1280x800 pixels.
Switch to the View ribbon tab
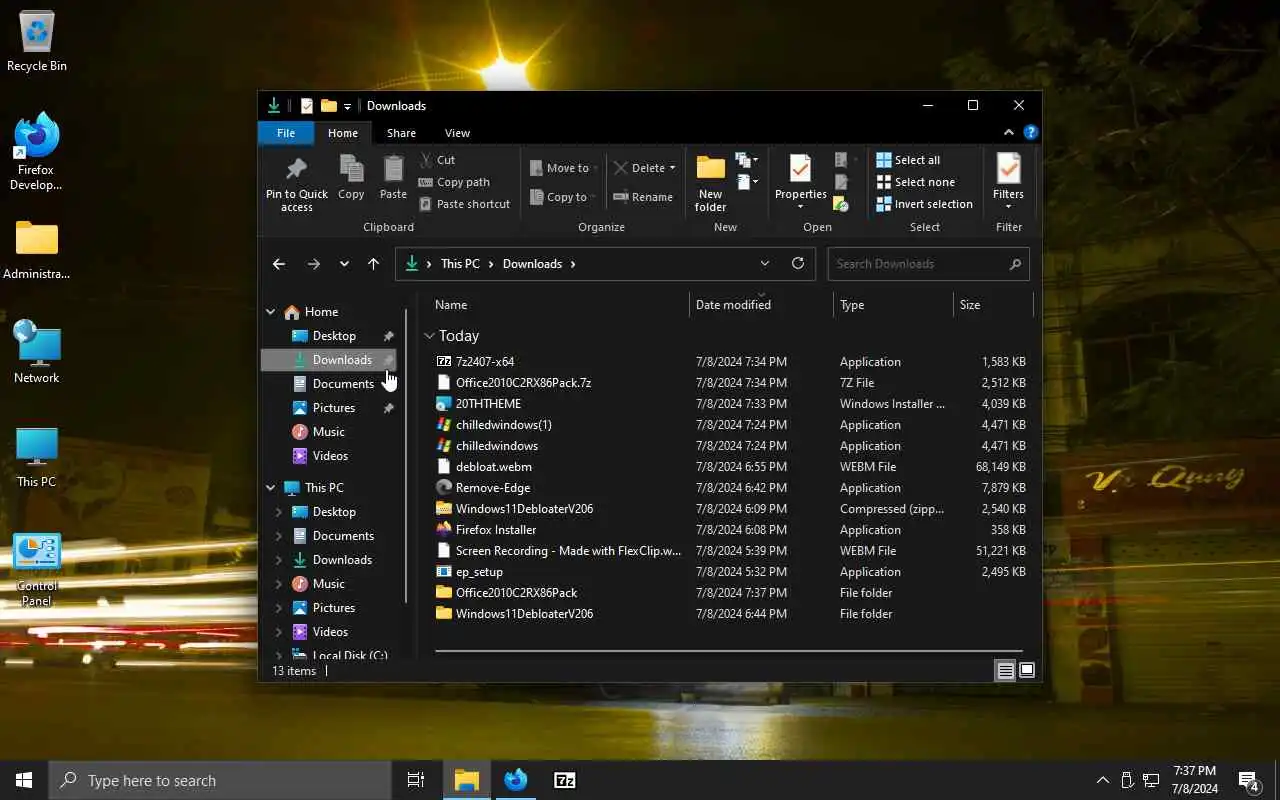coord(457,133)
